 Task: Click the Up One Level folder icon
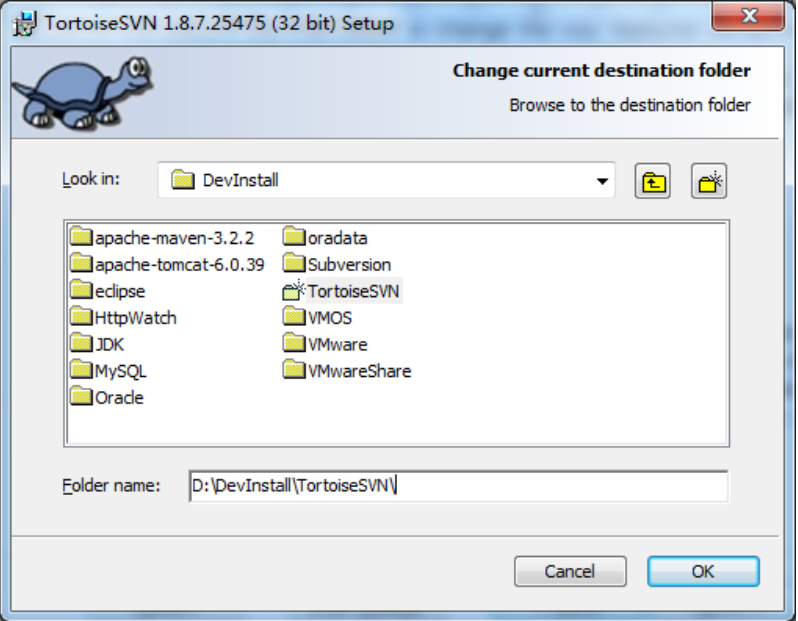click(652, 181)
